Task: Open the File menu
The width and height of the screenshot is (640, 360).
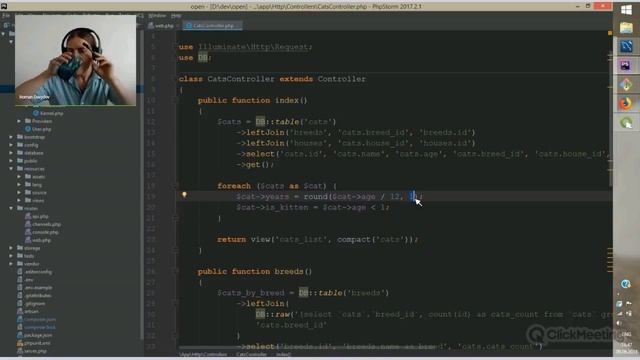Action: (6, 16)
